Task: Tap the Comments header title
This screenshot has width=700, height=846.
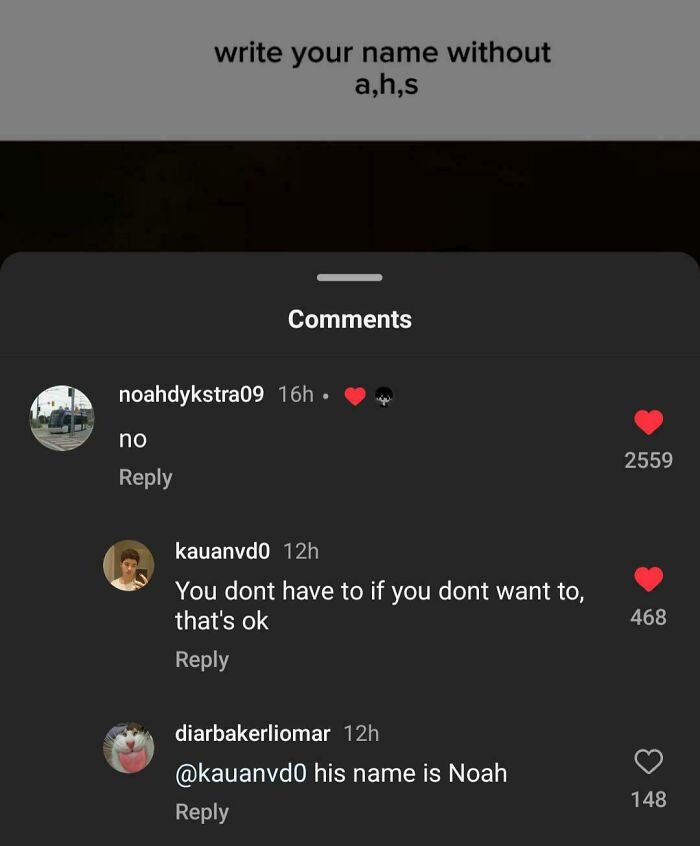Action: pyautogui.click(x=350, y=319)
